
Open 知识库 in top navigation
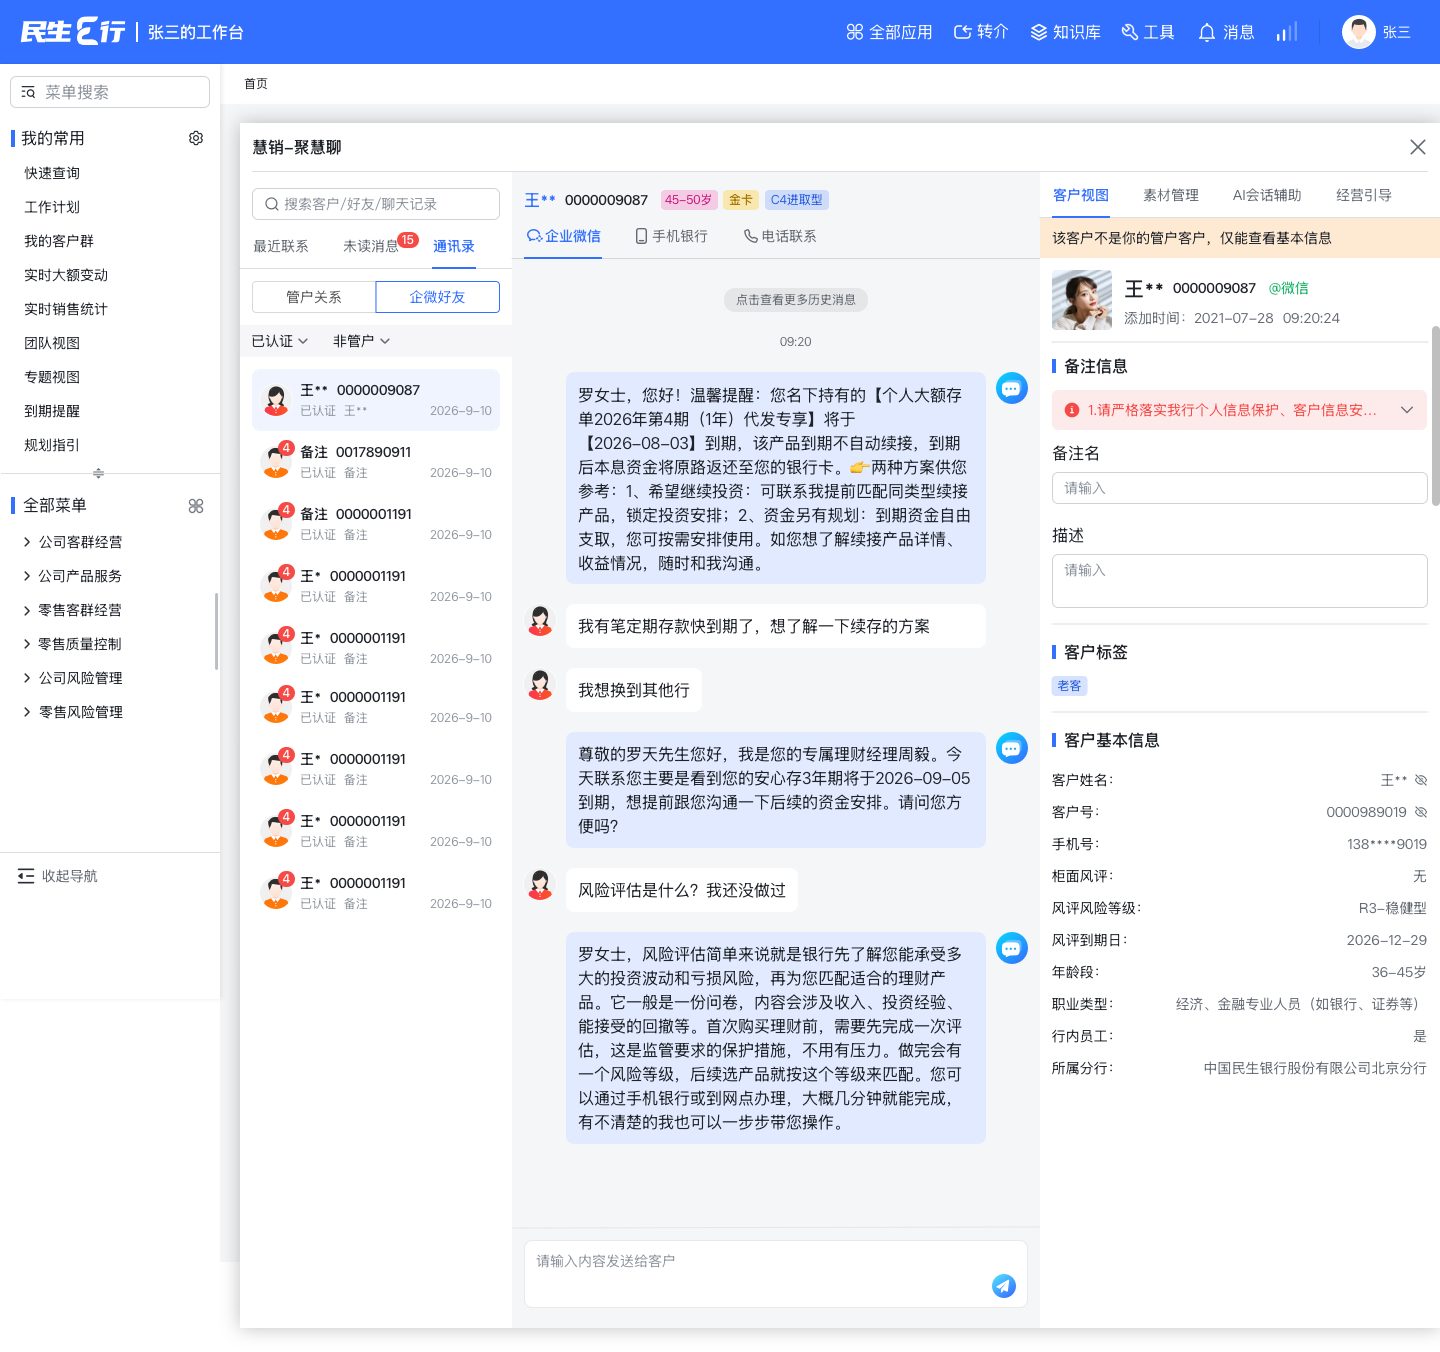click(1065, 32)
